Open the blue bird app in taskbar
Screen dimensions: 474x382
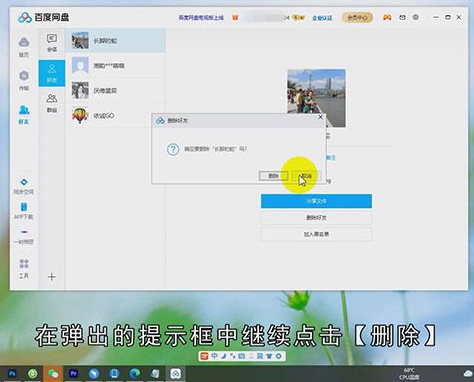pos(94,373)
